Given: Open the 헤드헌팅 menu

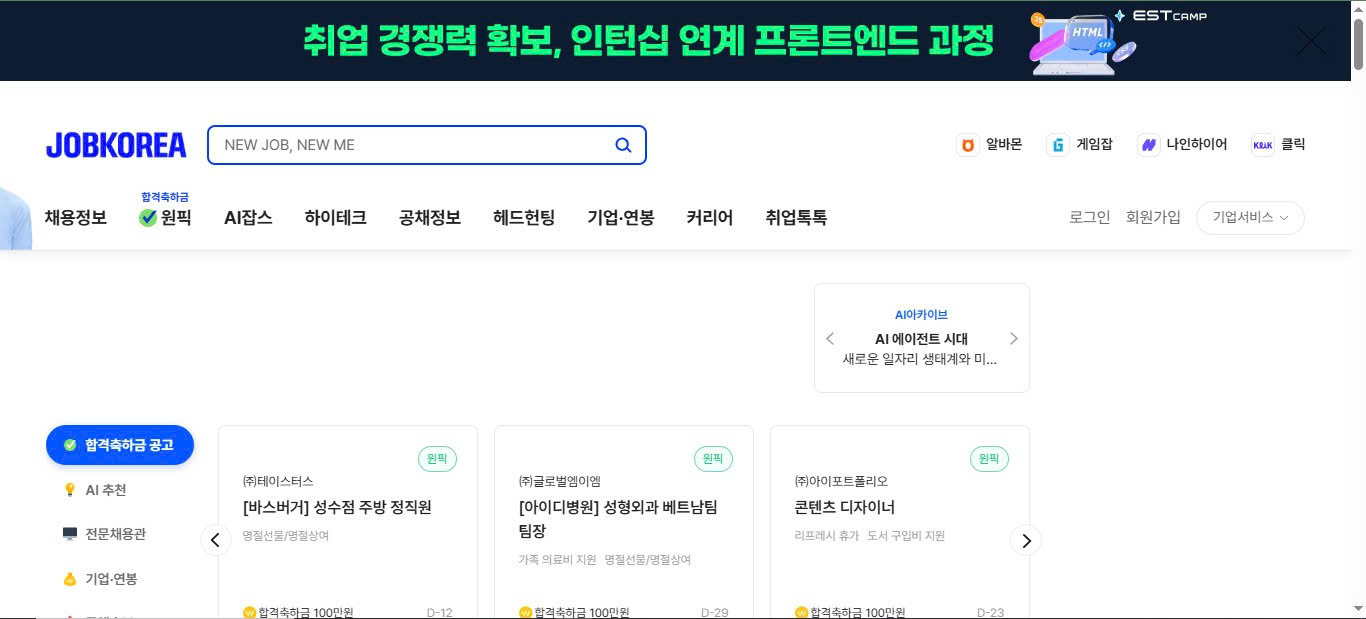Looking at the screenshot, I should [x=524, y=217].
